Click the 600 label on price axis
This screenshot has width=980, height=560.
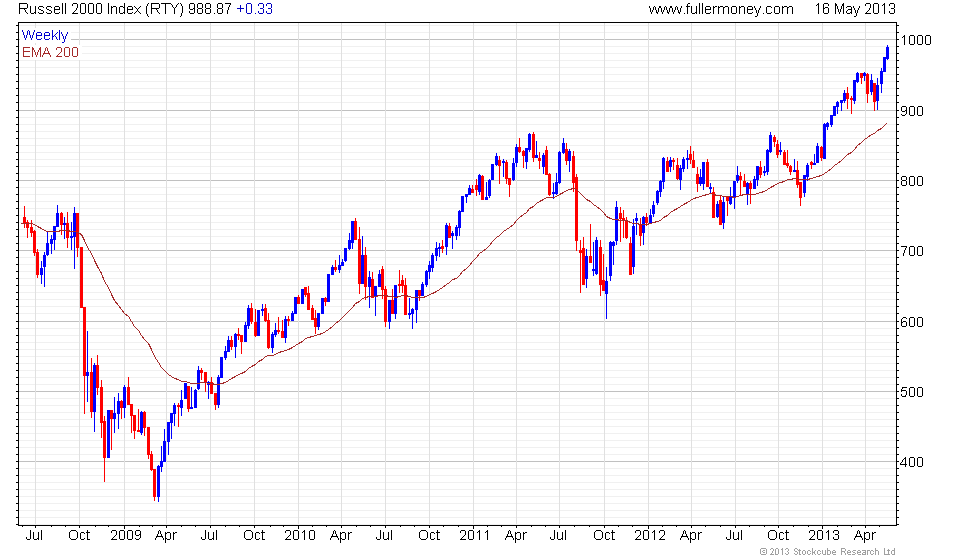912,322
